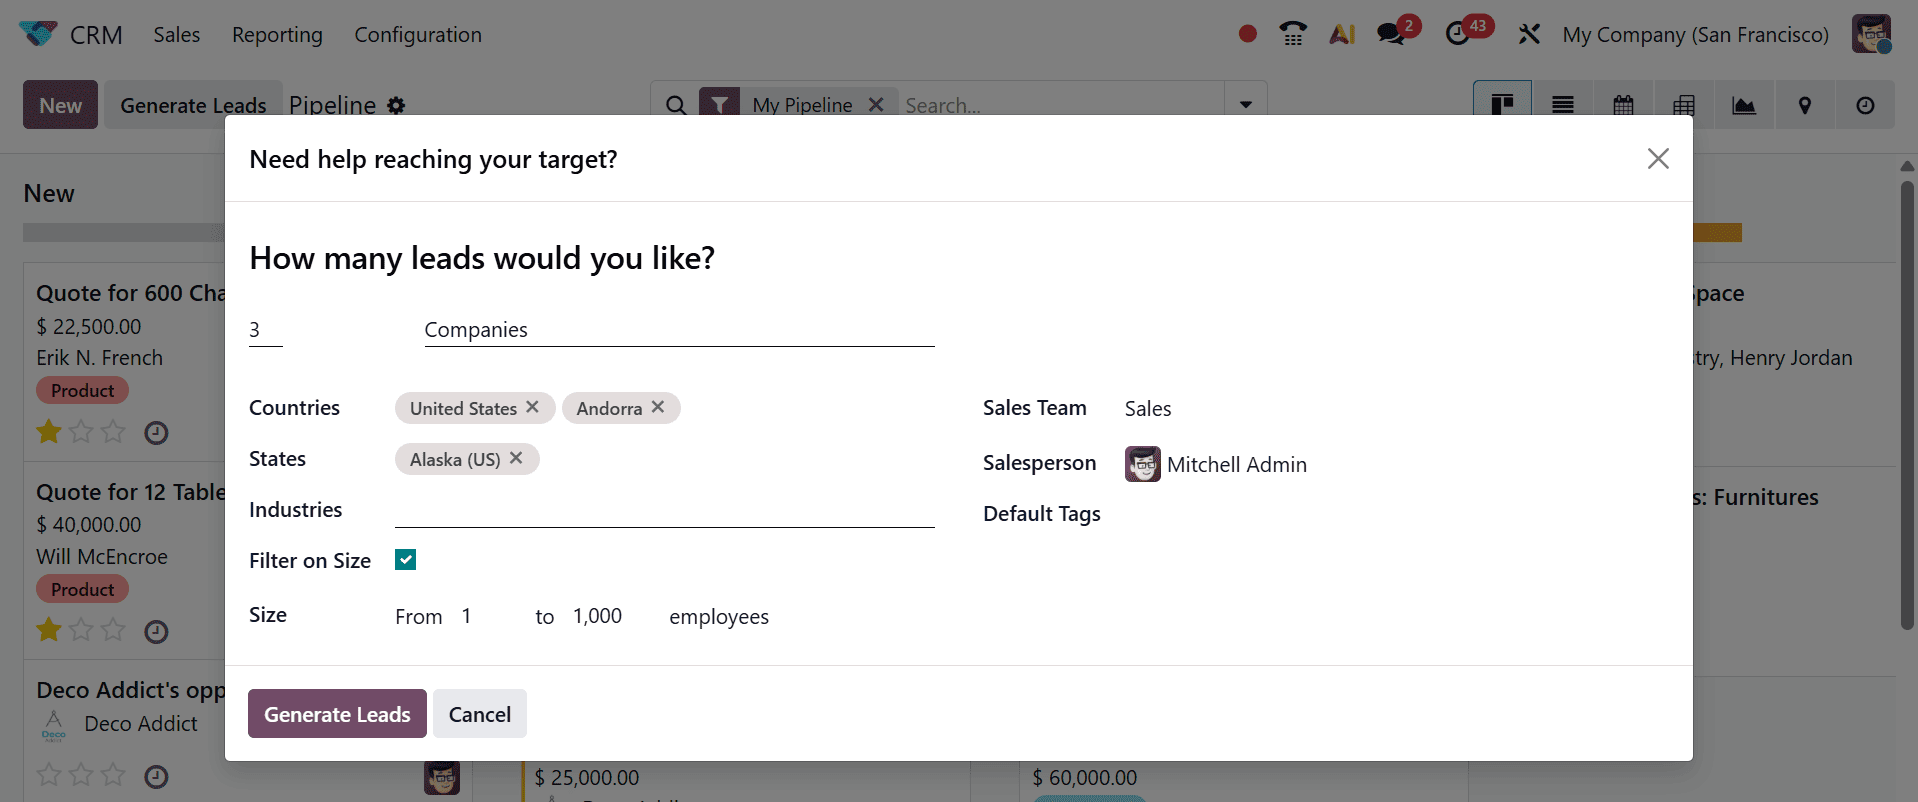Open the conversations chat icon
1918x802 pixels.
pos(1391,34)
